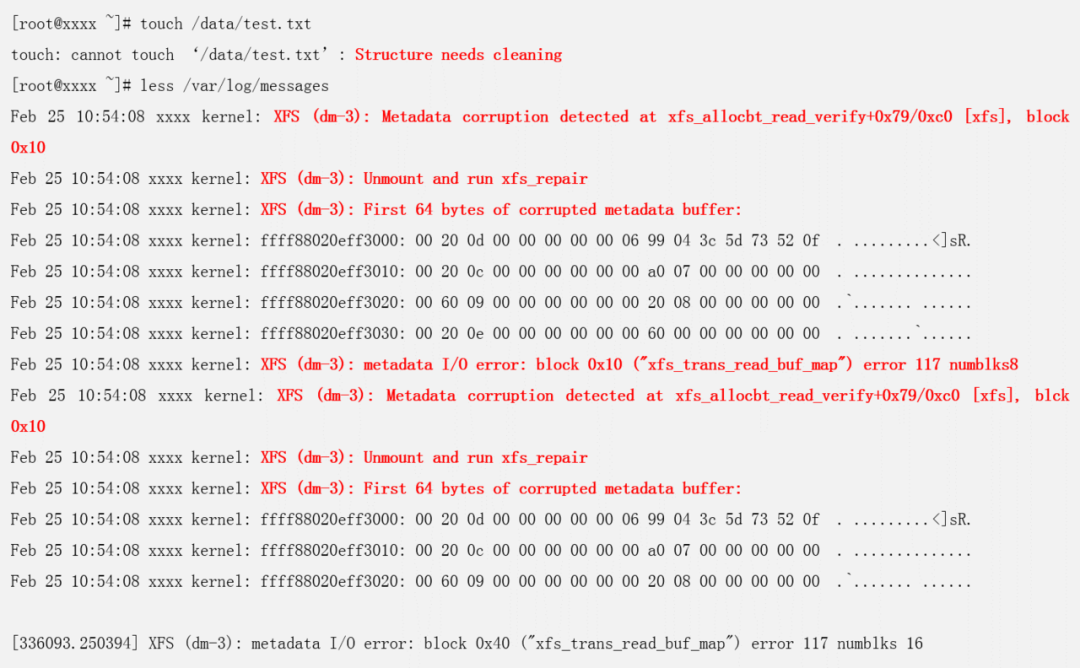Viewport: 1080px width, 668px height.
Task: Click the red 'metadata I/O error: block 0x10' text
Action: (x=482, y=365)
